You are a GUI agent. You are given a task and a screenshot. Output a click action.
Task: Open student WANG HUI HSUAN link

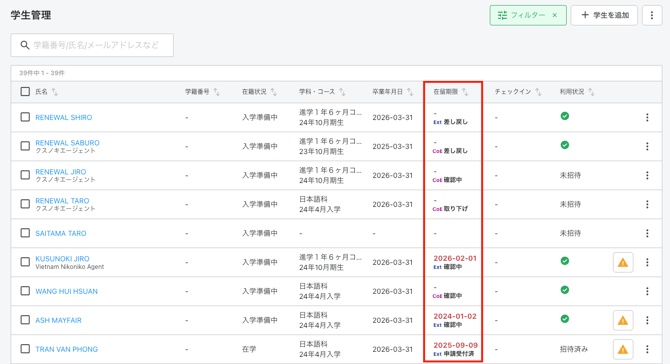pos(66,291)
